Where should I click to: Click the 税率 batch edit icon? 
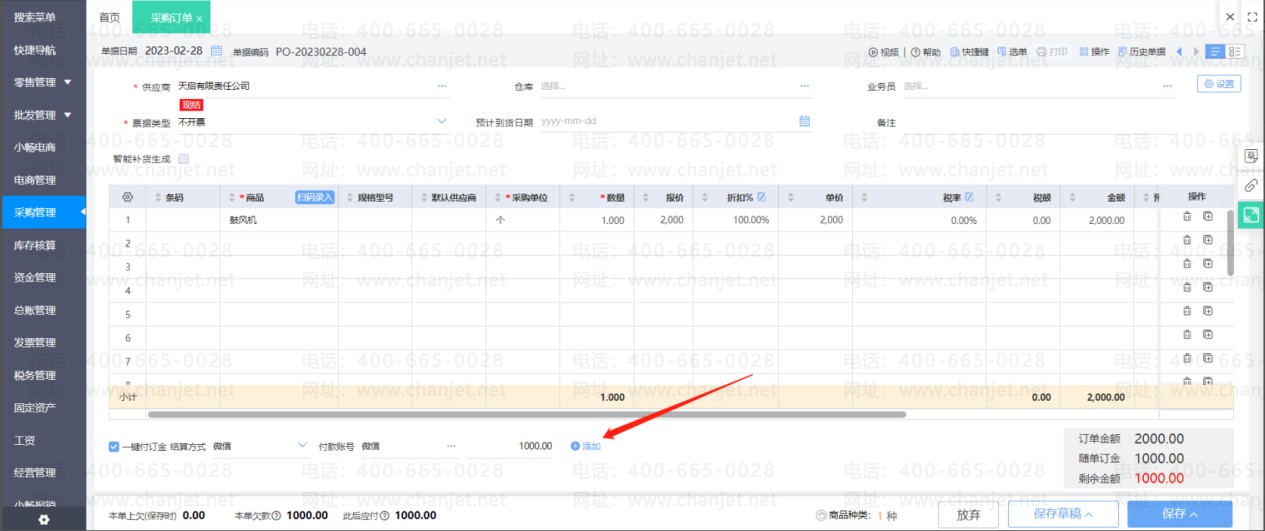click(969, 197)
